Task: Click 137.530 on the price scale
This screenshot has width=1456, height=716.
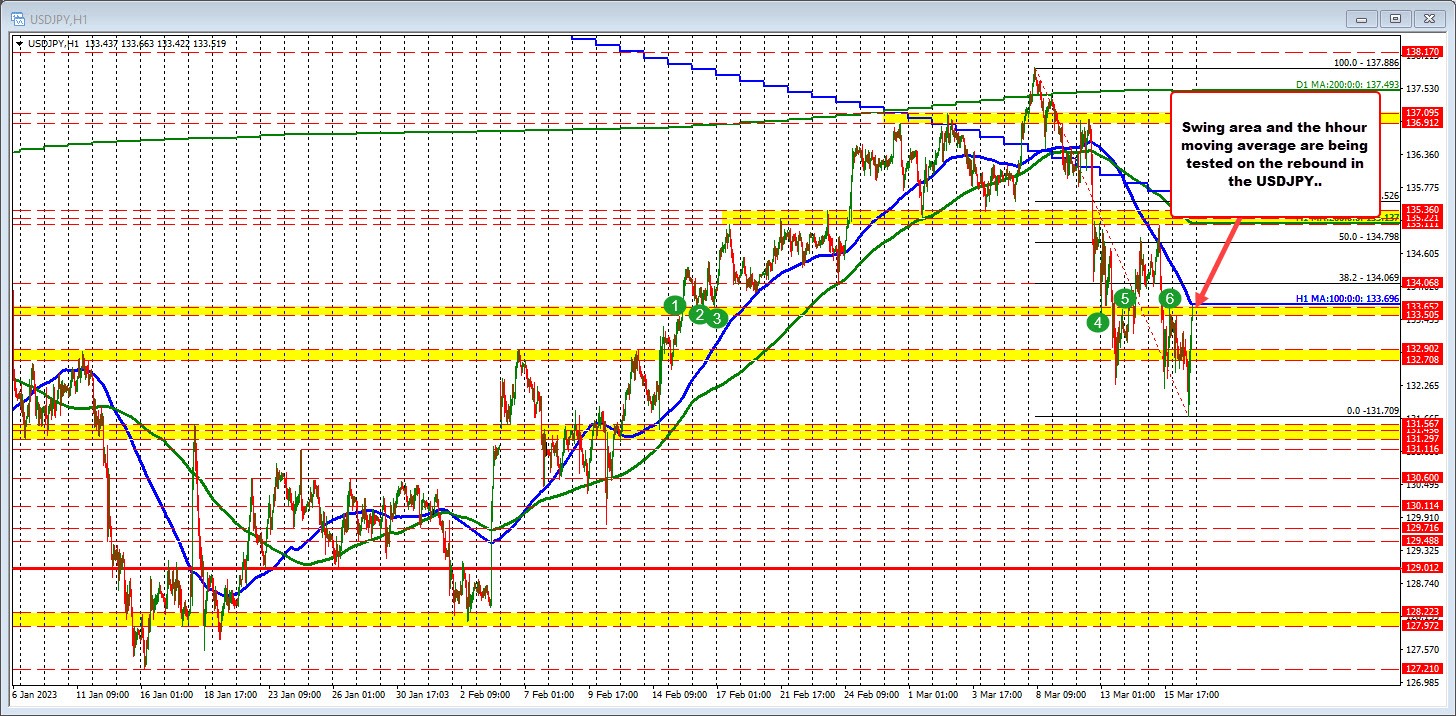Action: (x=1422, y=88)
